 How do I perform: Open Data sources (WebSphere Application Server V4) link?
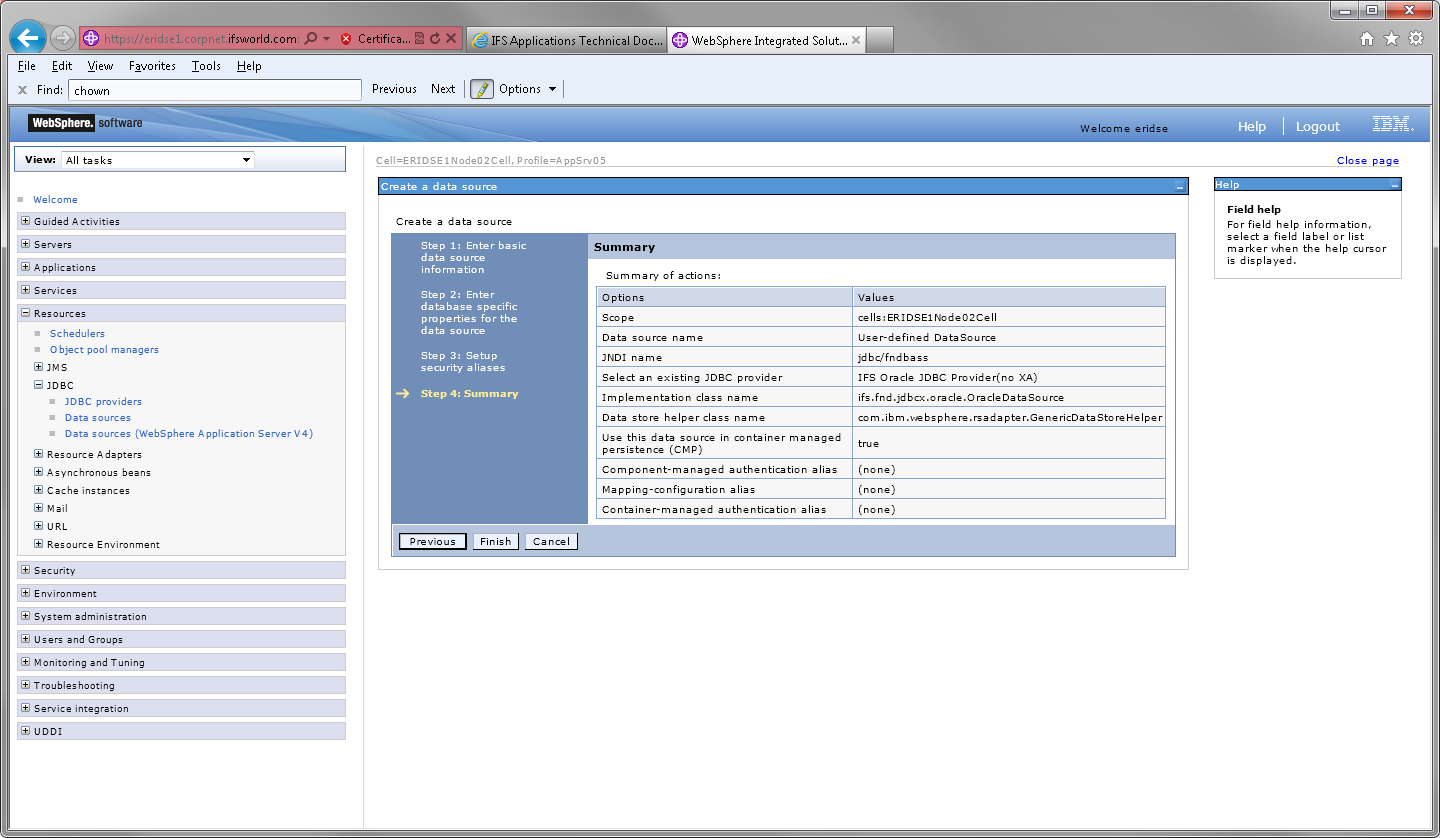point(189,433)
